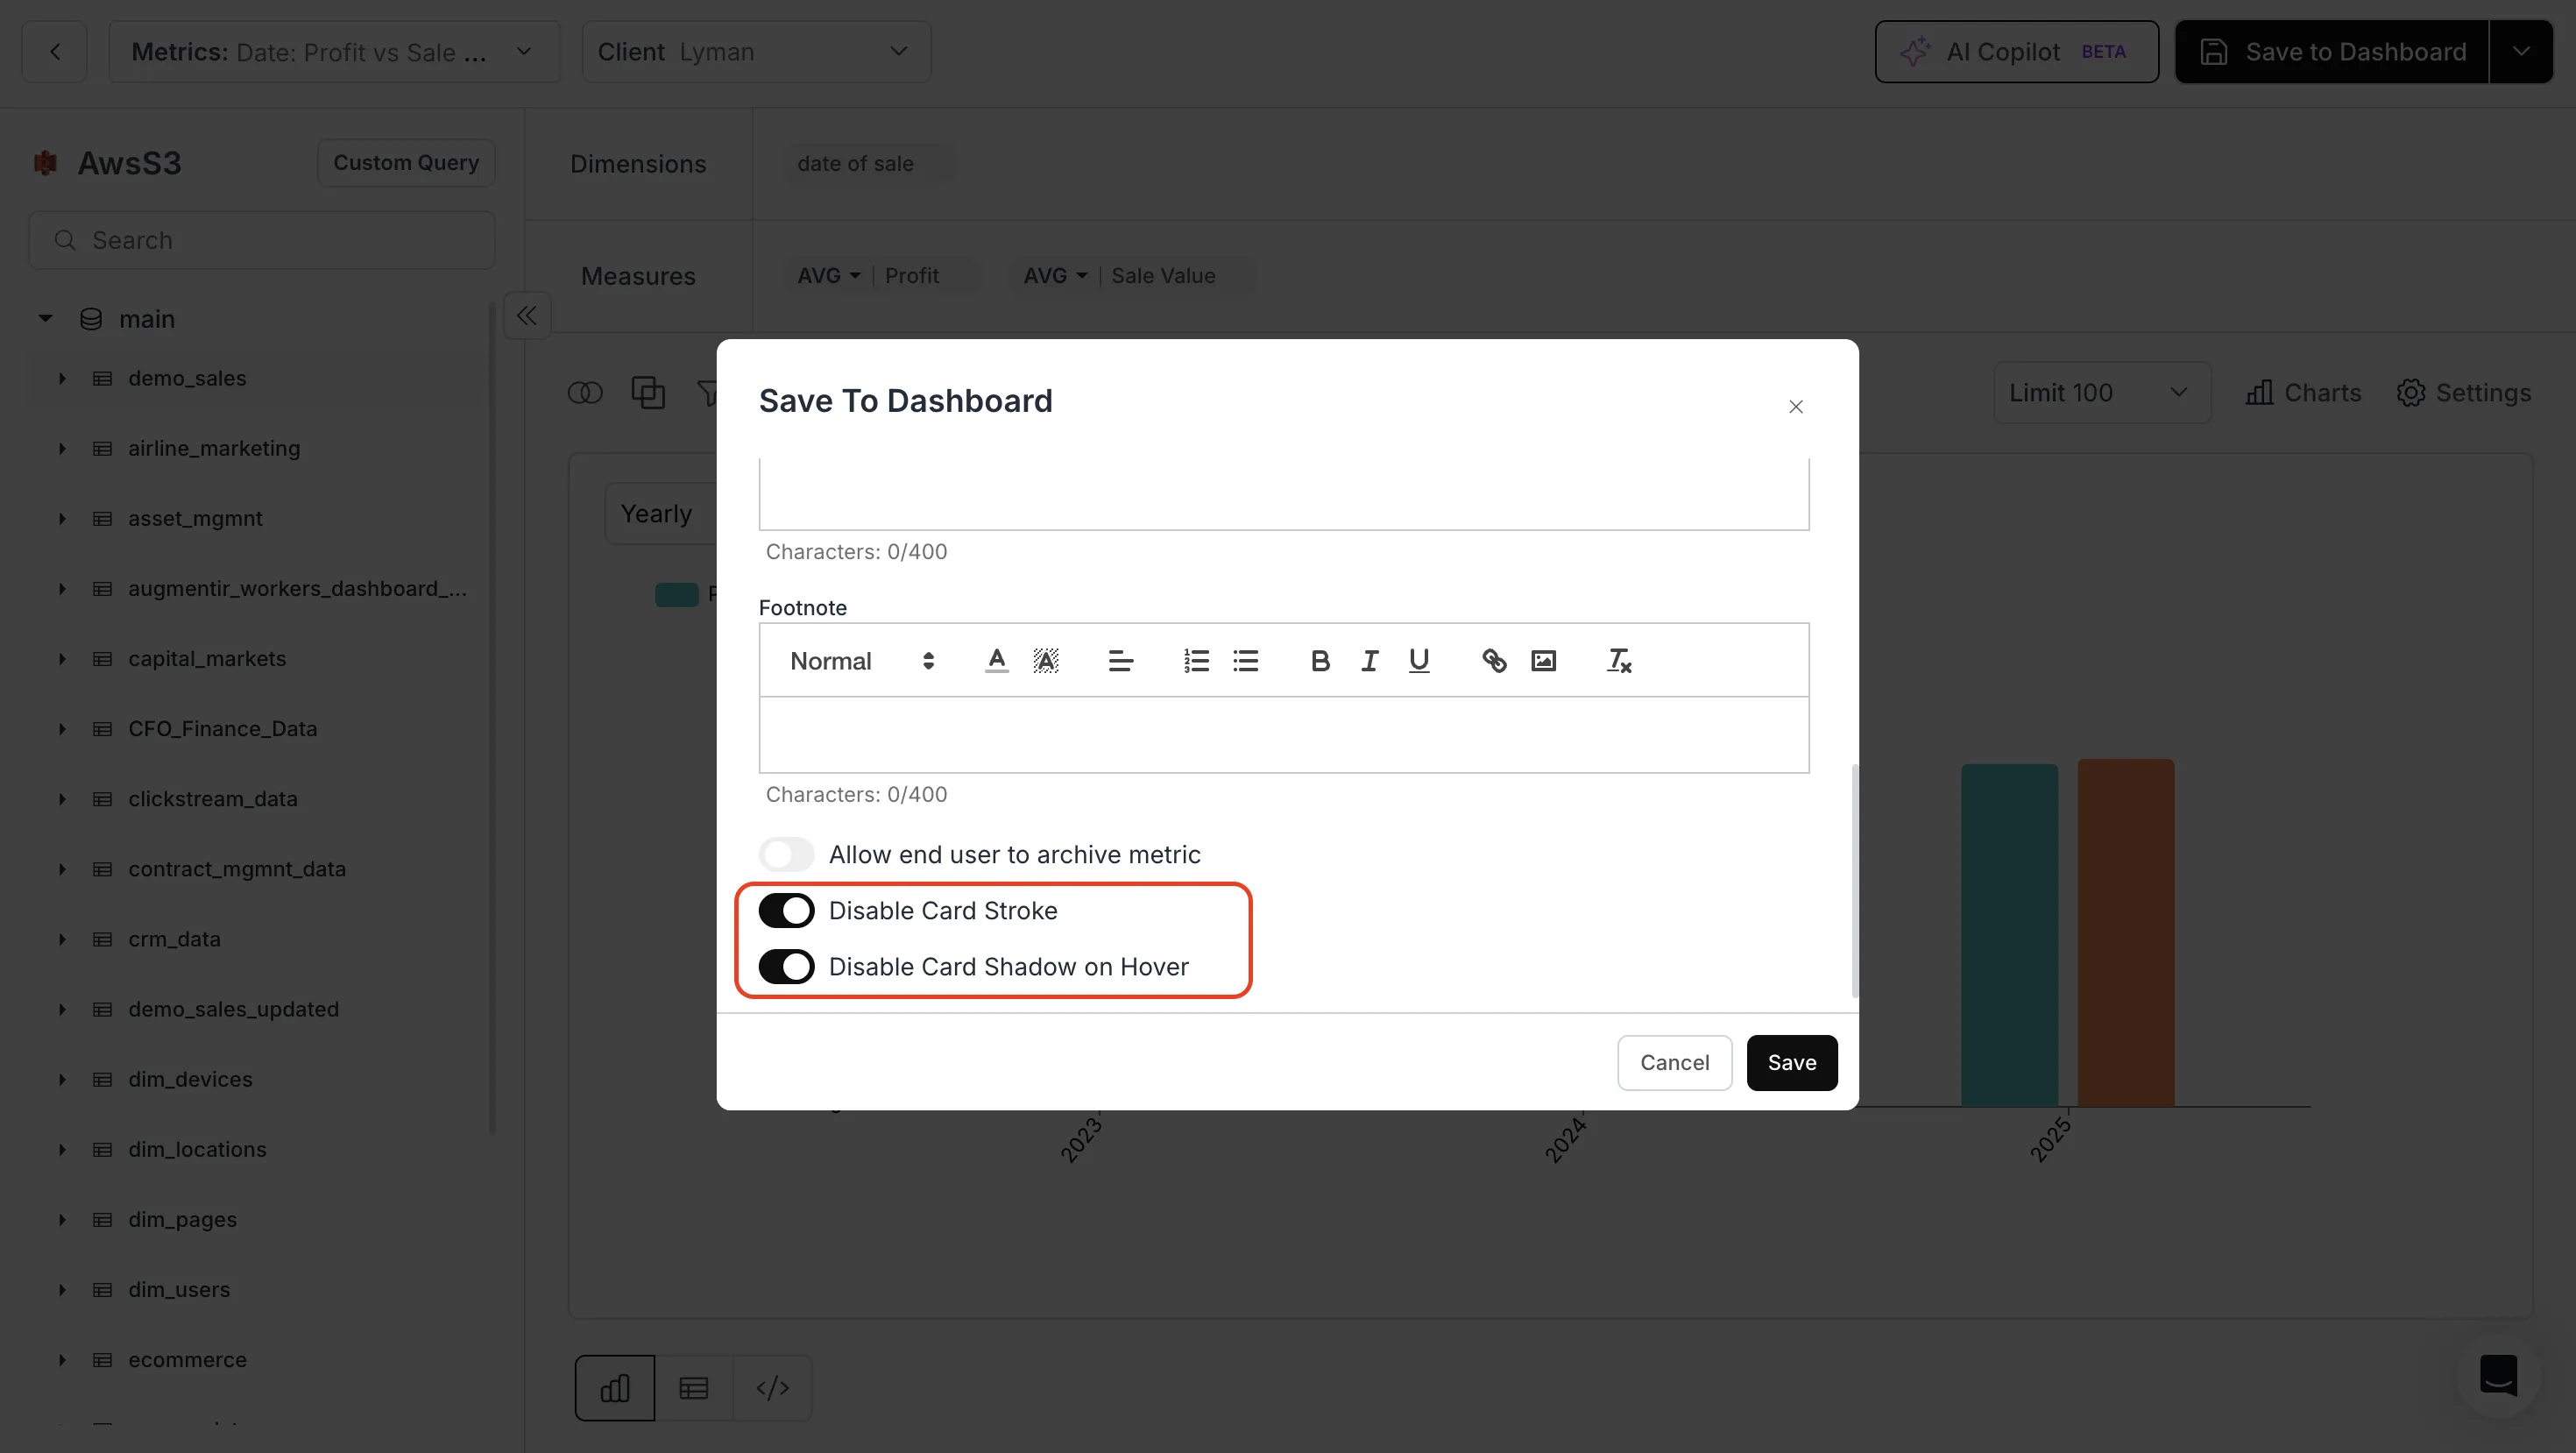Image resolution: width=2576 pixels, height=1453 pixels.
Task: Click the join circles icon above chart
Action: 585,393
